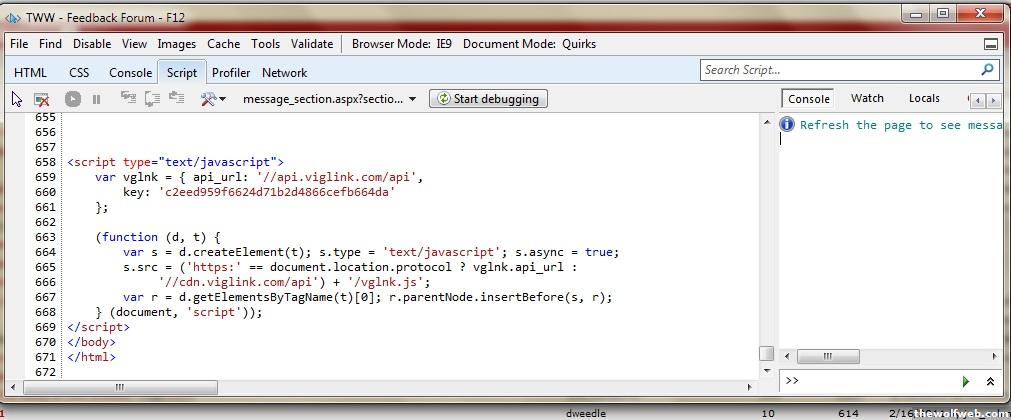Click the step into icon
1011x420 pixels.
127,99
